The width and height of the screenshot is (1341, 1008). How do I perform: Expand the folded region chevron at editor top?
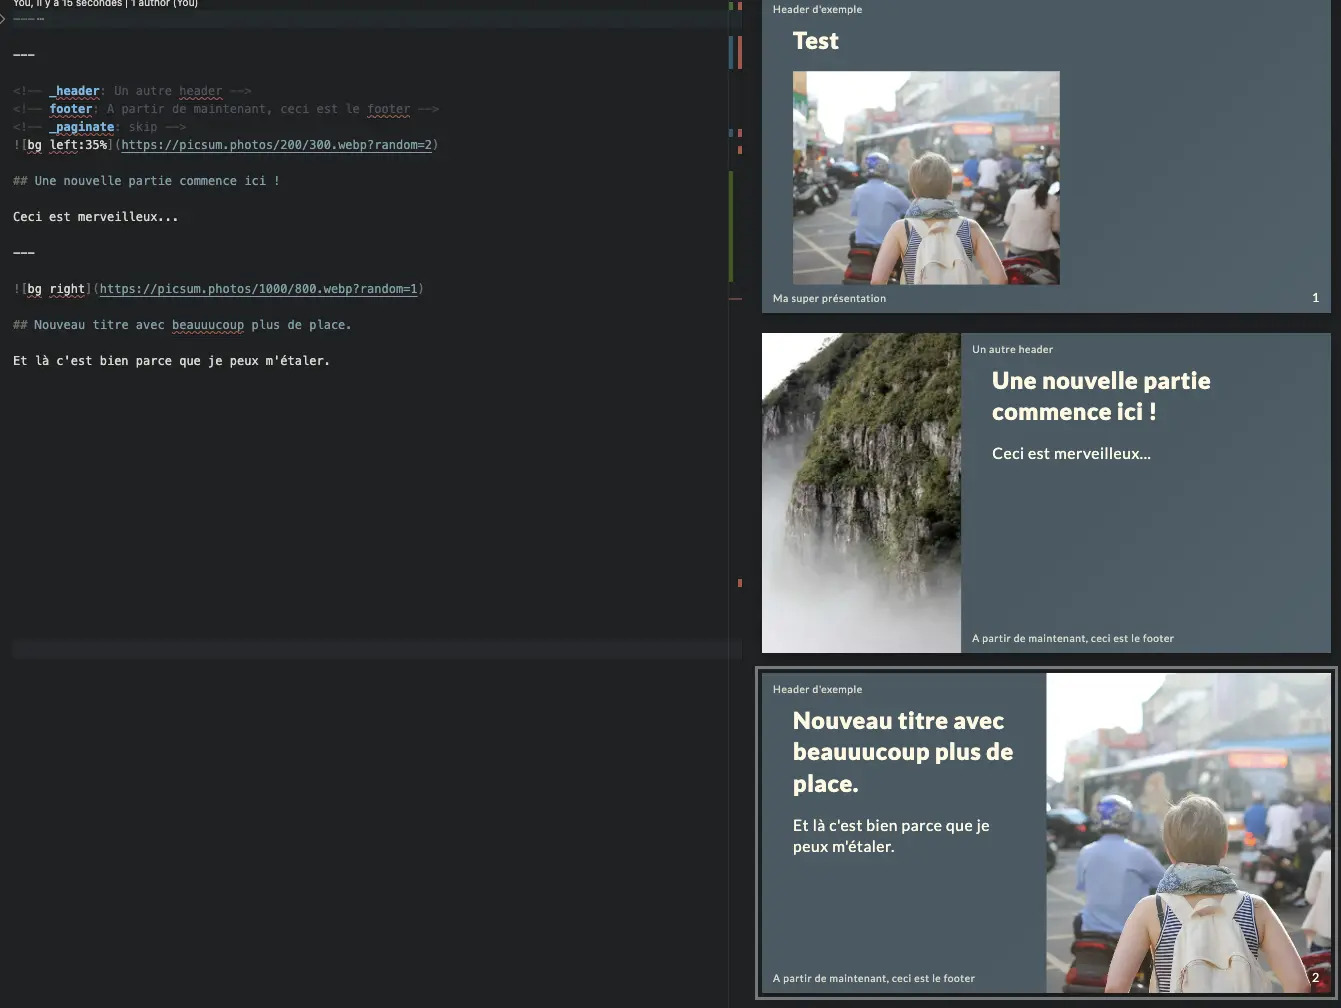point(3,18)
